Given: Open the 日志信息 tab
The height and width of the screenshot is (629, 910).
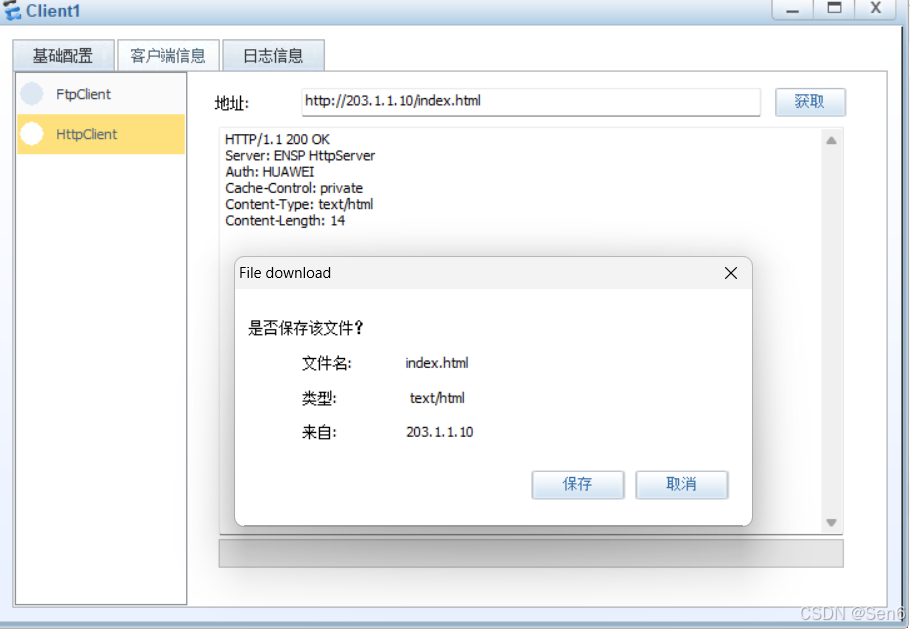Looking at the screenshot, I should [x=273, y=56].
